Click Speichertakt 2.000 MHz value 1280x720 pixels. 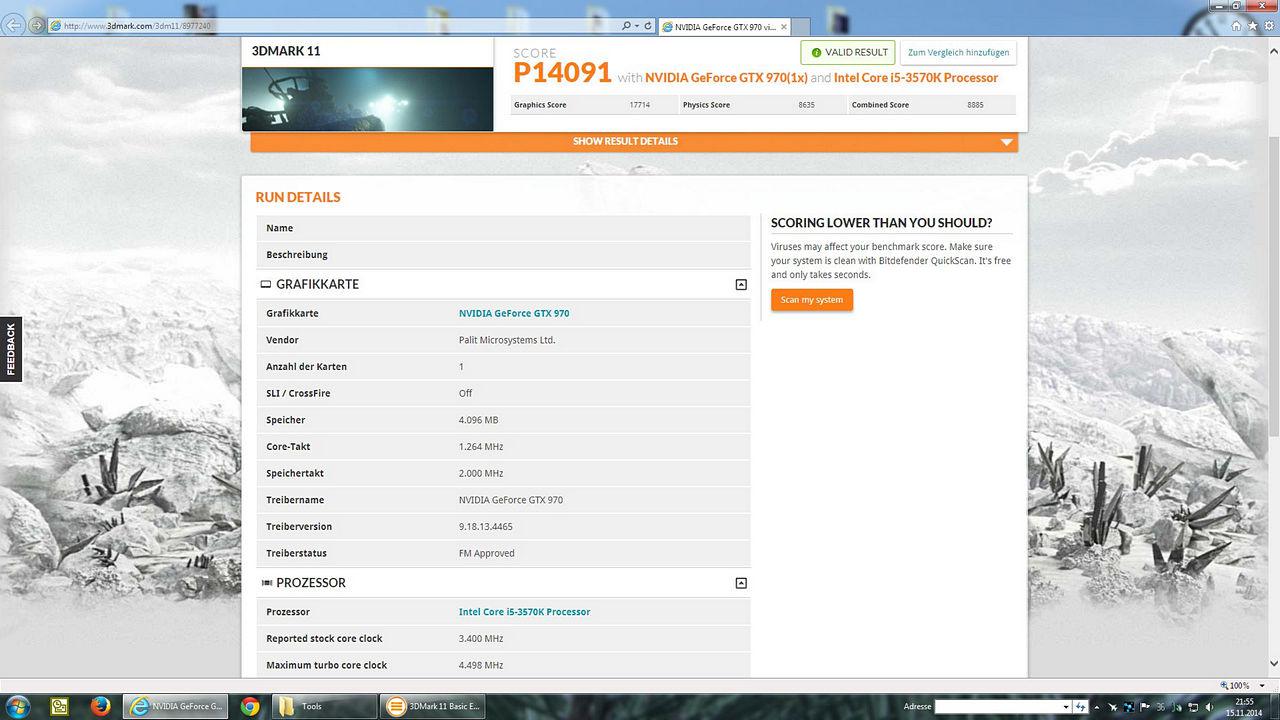tap(481, 473)
